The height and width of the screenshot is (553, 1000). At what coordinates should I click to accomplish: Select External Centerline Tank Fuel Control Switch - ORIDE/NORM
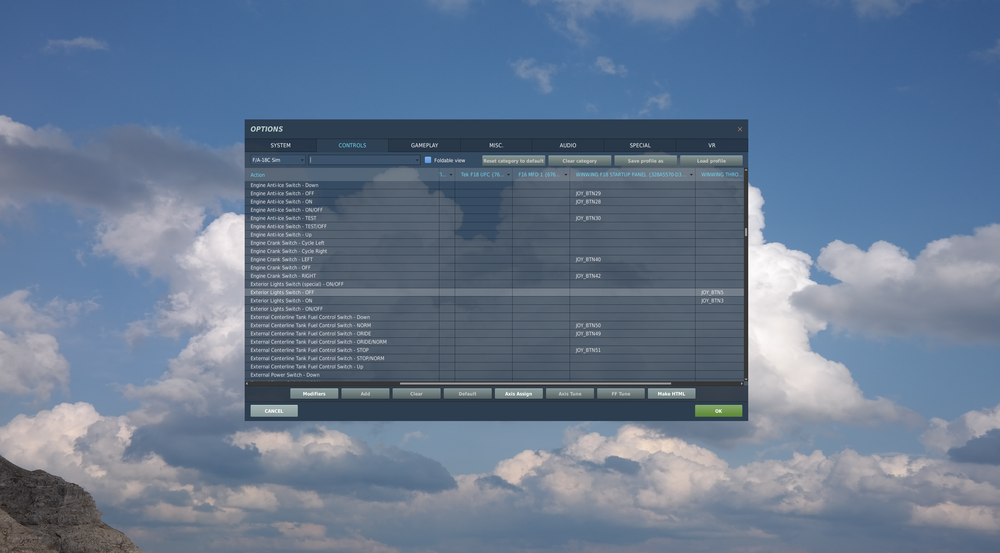pyautogui.click(x=495, y=342)
